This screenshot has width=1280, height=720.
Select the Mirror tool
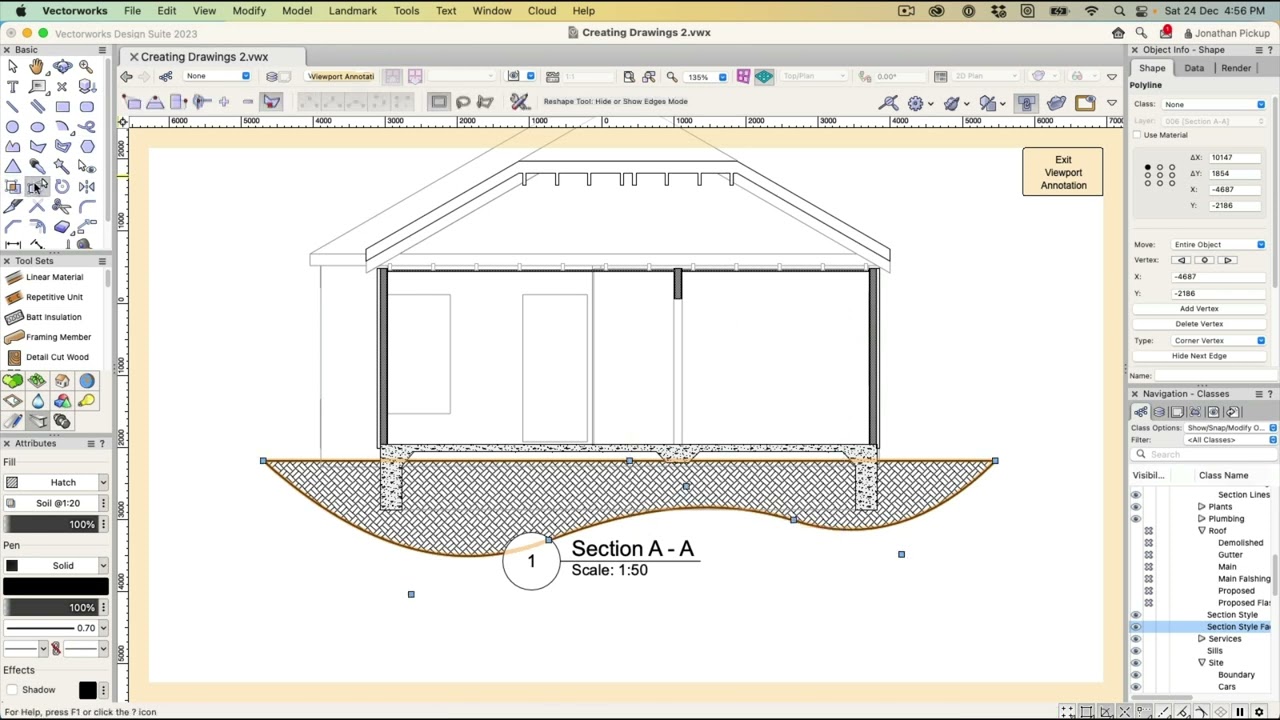86,187
